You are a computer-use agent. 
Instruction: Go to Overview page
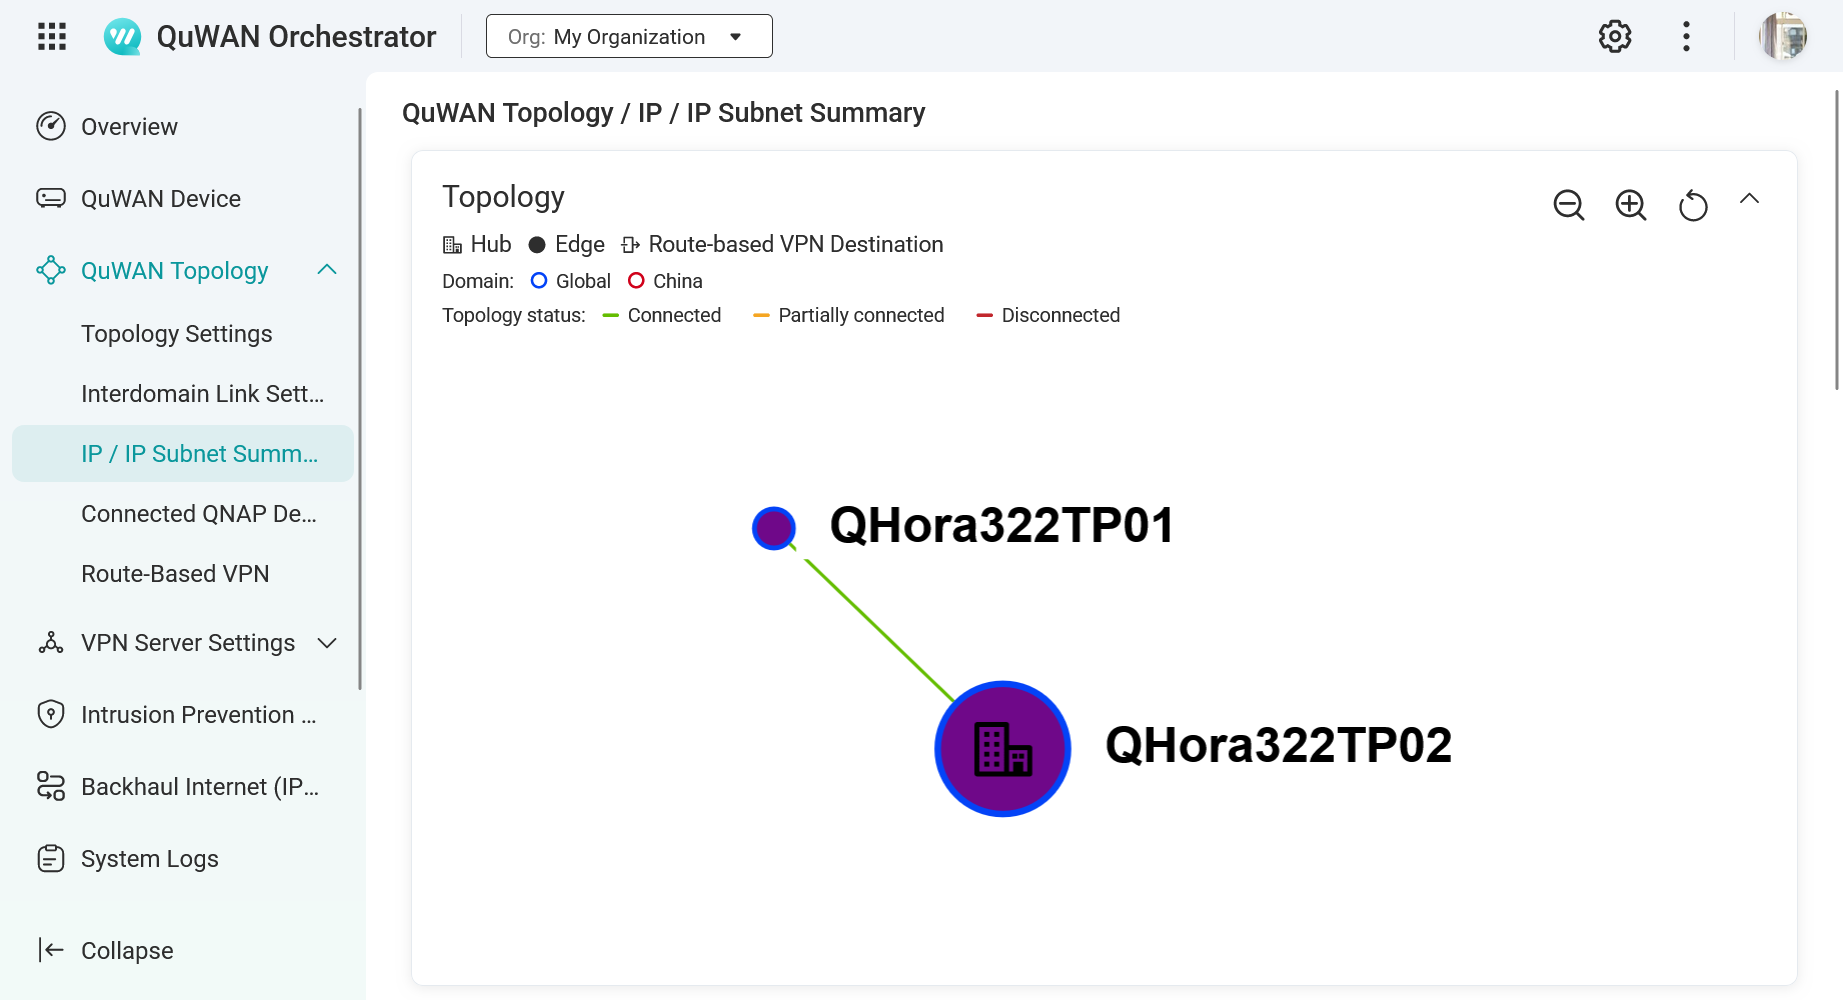pyautogui.click(x=129, y=127)
